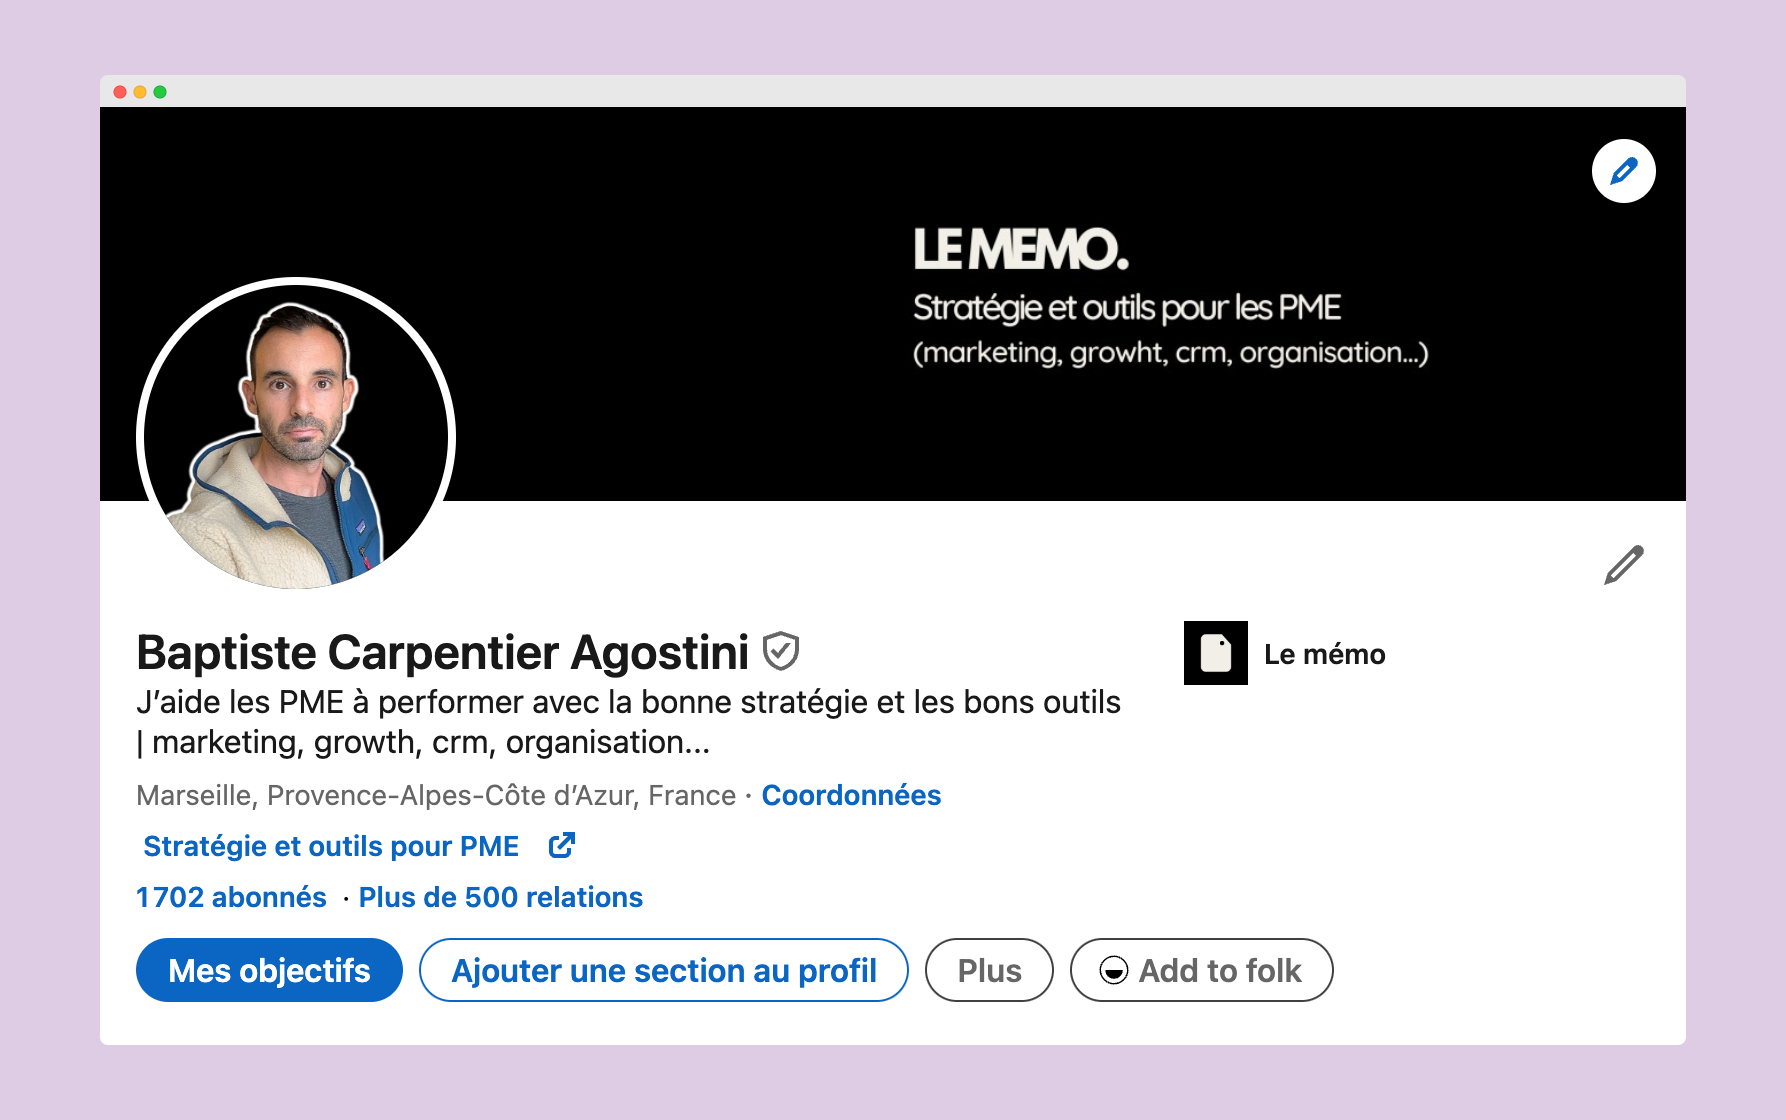Viewport: 1786px width, 1120px height.
Task: Open Stratégie et outils pour PME link
Action: tap(331, 846)
